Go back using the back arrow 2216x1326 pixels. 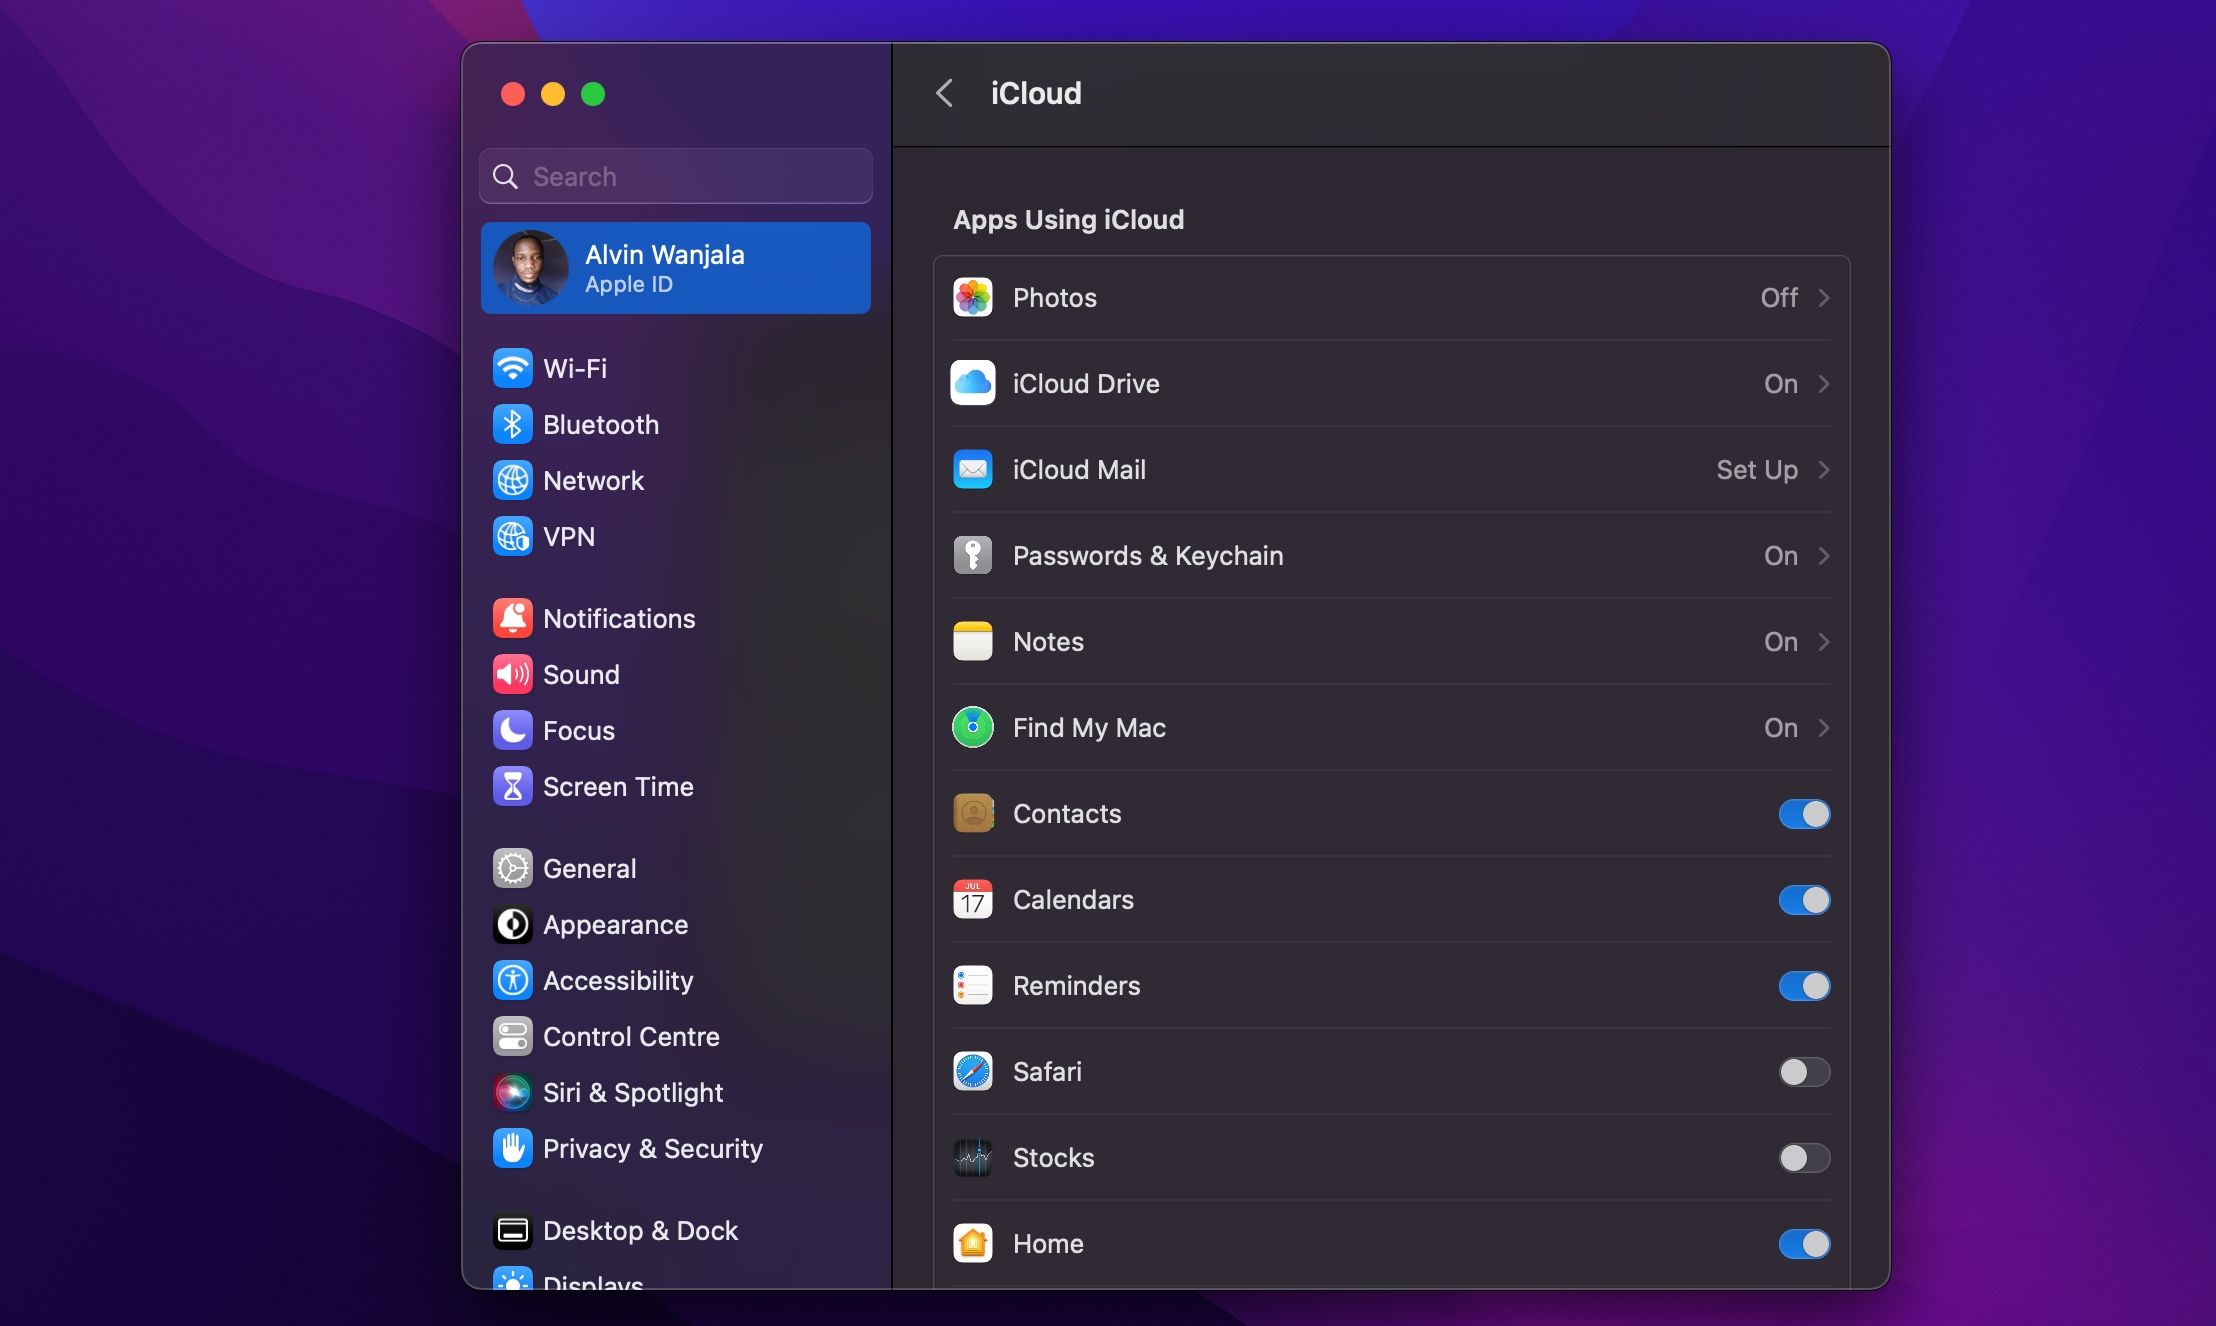tap(946, 93)
